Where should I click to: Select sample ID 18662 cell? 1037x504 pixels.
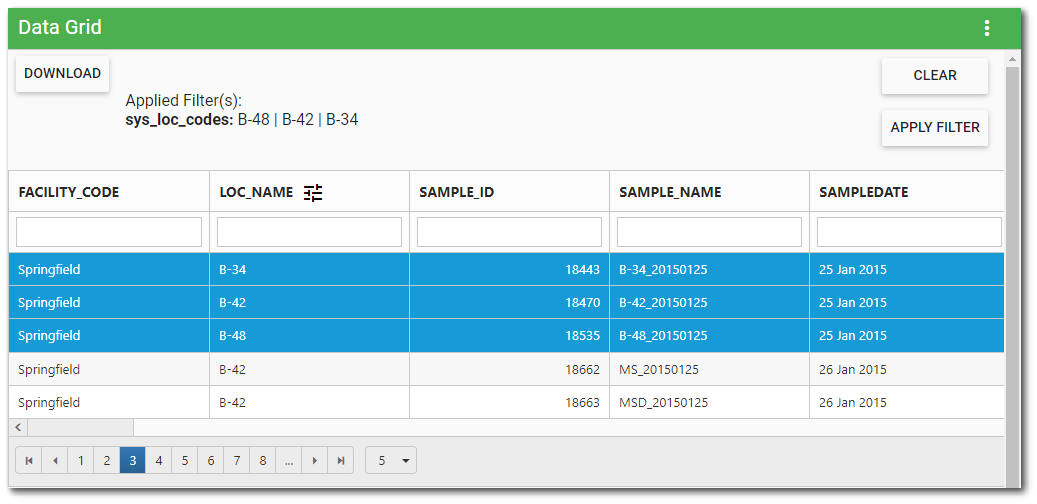[x=509, y=369]
